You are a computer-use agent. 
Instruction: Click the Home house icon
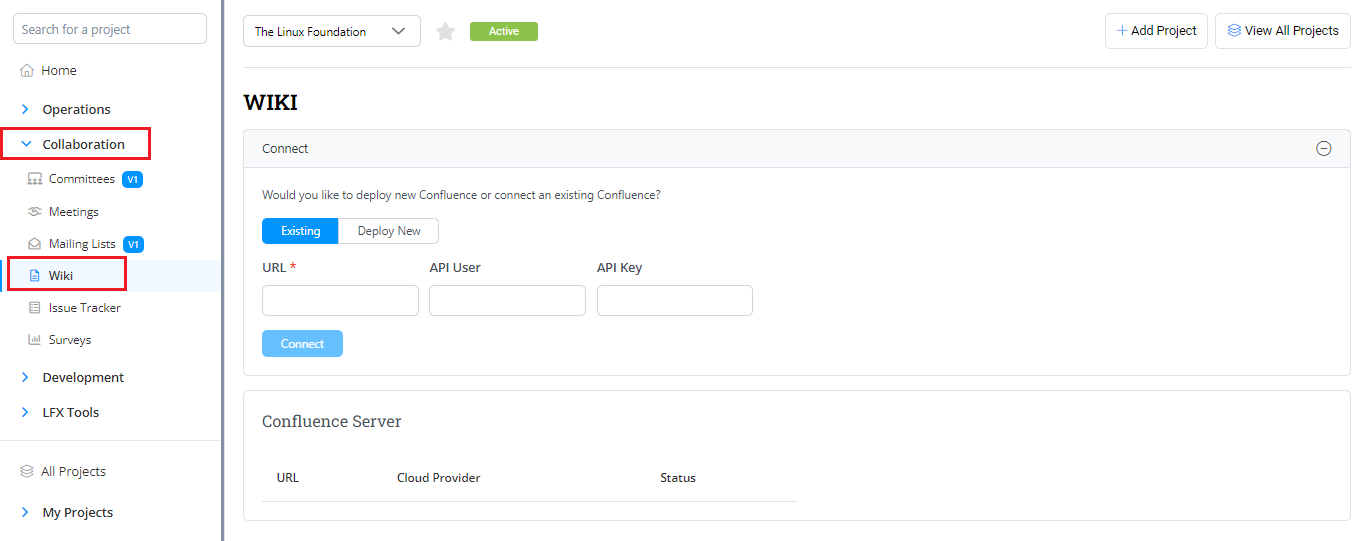coord(27,71)
